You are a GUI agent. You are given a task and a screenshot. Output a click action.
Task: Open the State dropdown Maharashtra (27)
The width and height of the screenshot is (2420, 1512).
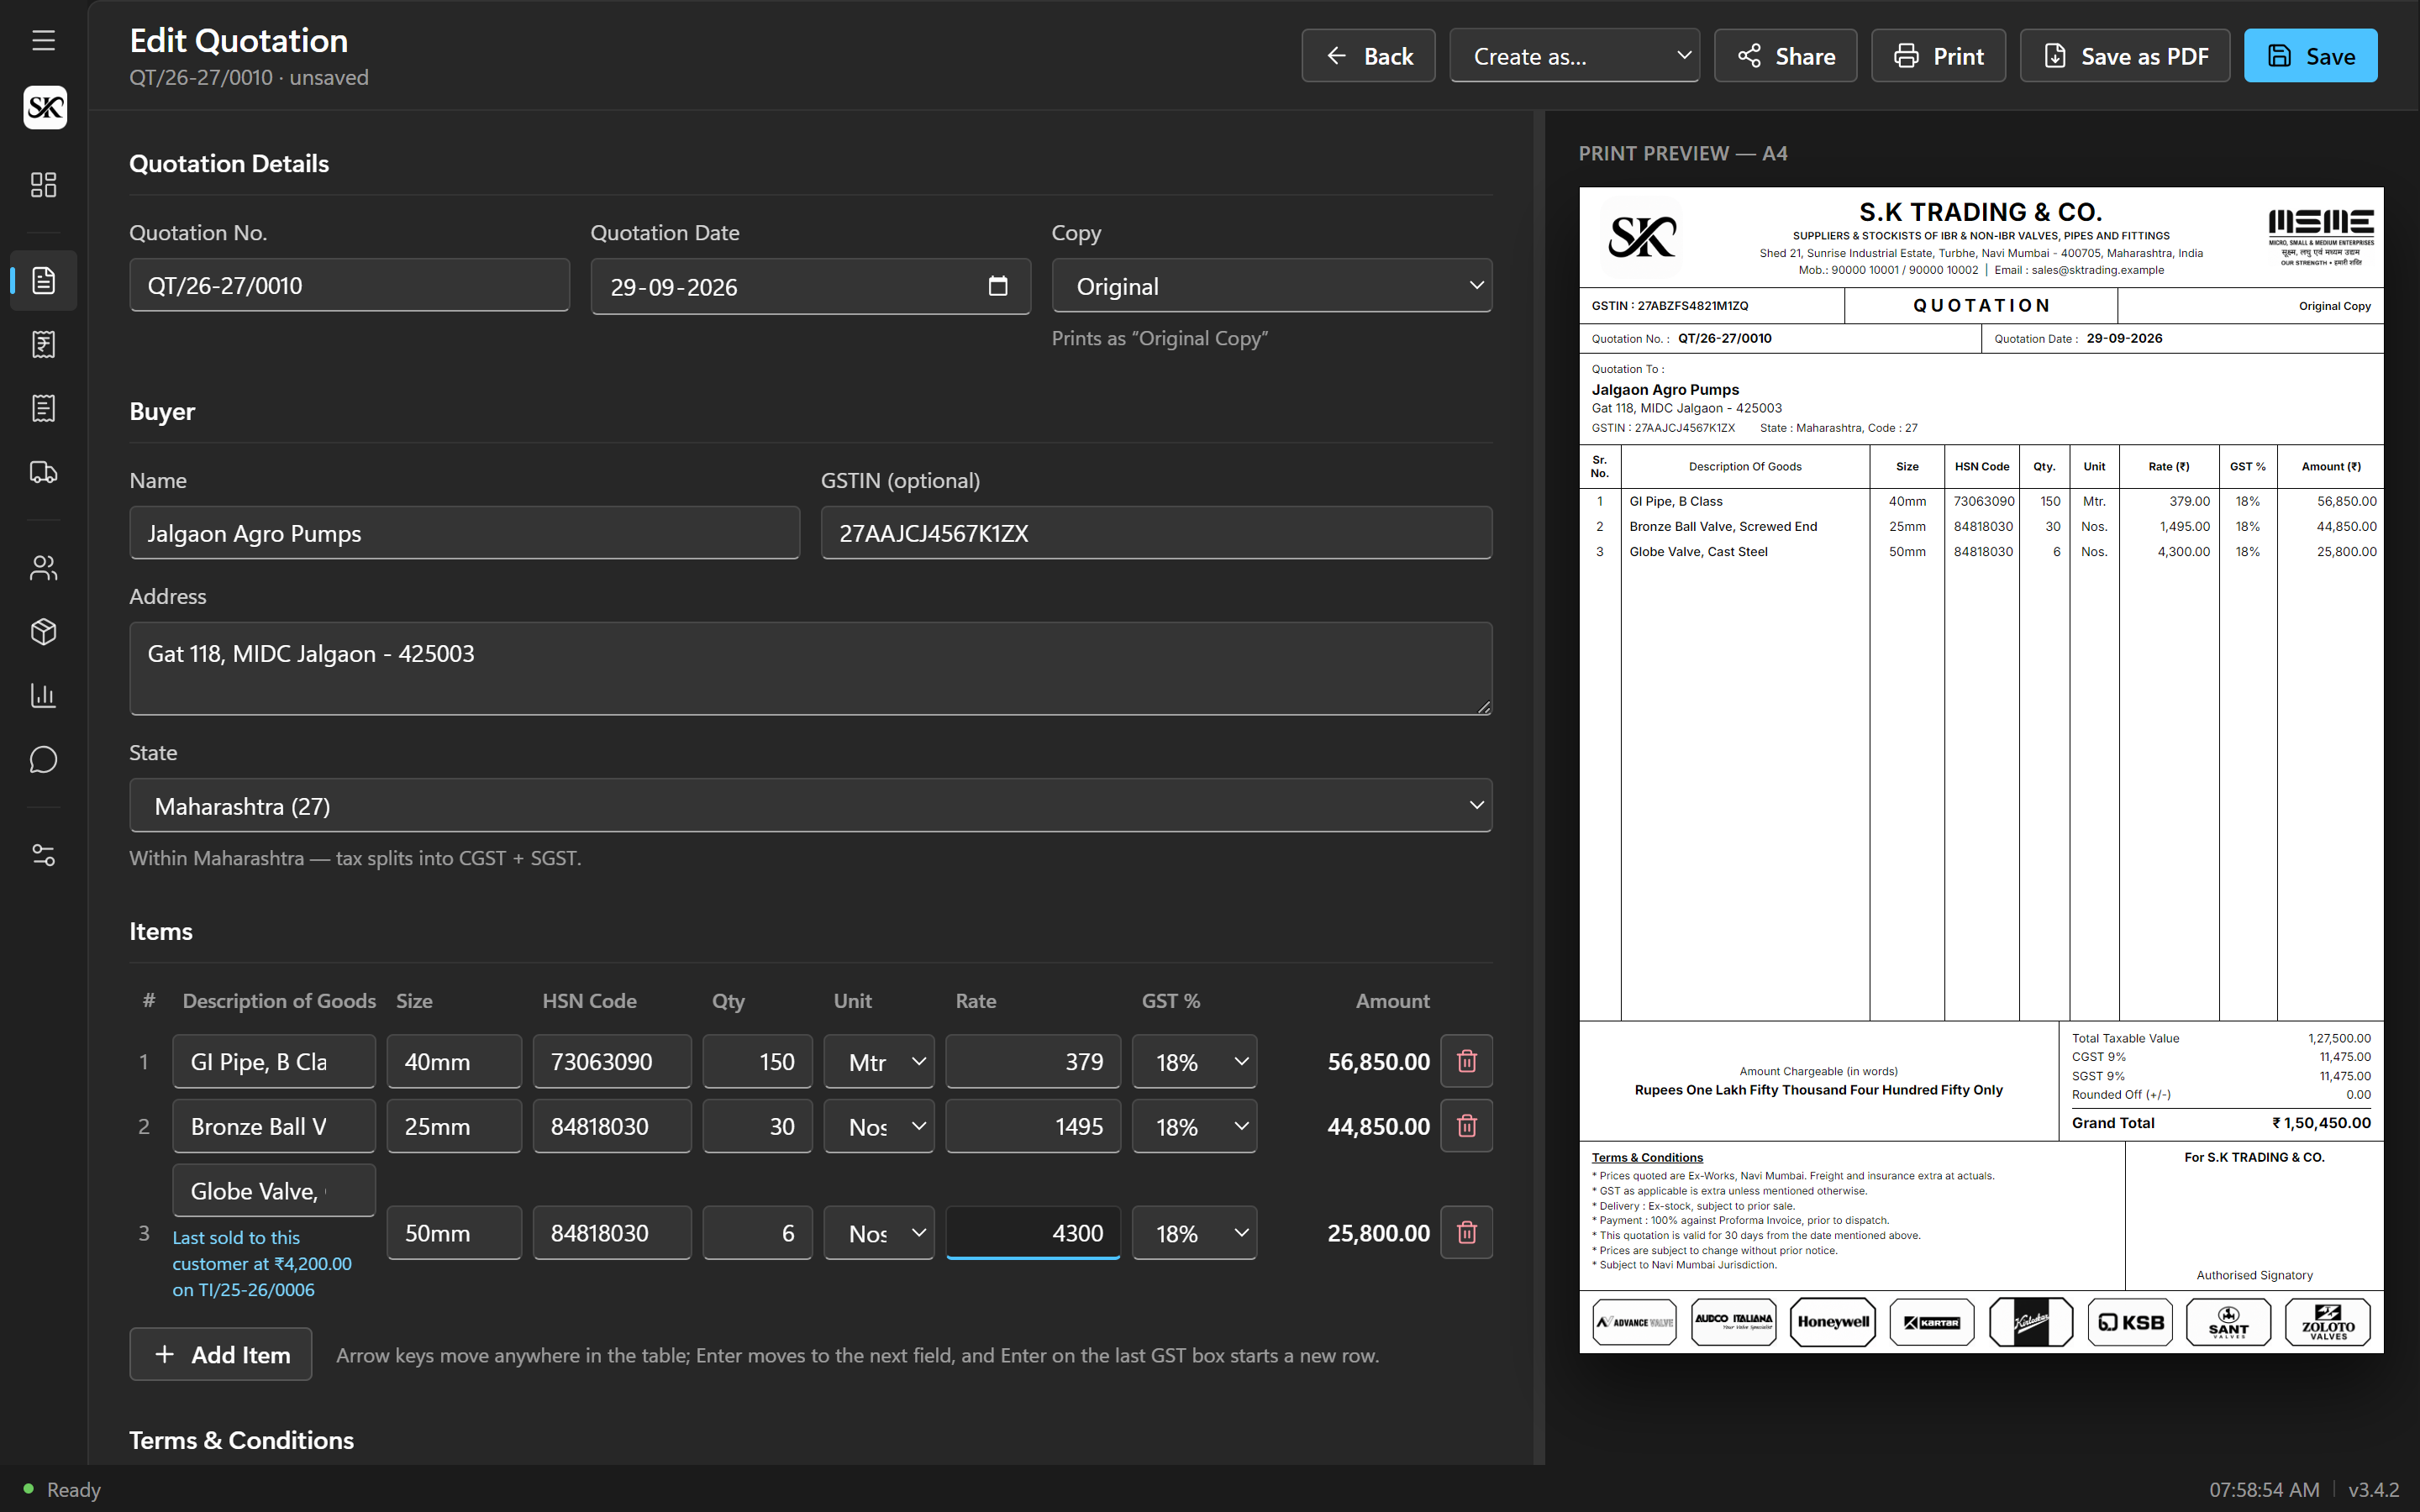point(810,805)
